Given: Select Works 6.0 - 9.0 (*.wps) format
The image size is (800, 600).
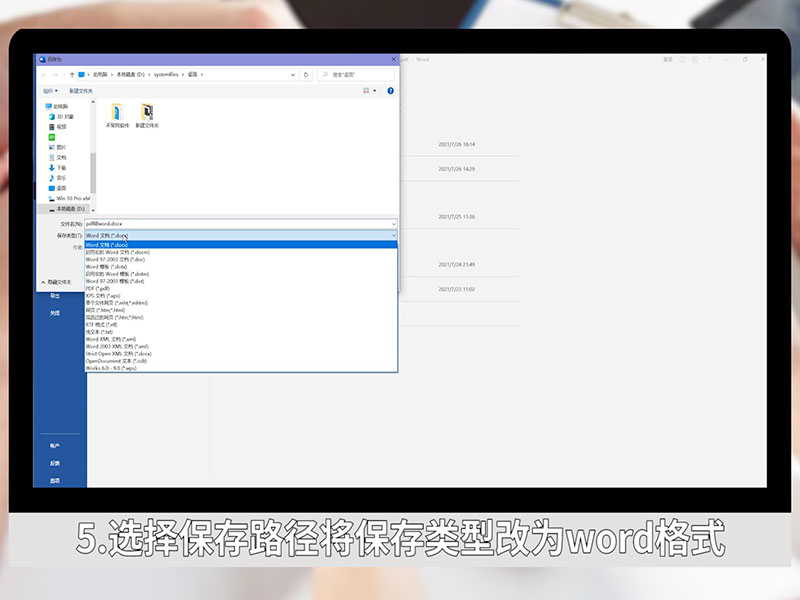Looking at the screenshot, I should [x=241, y=368].
